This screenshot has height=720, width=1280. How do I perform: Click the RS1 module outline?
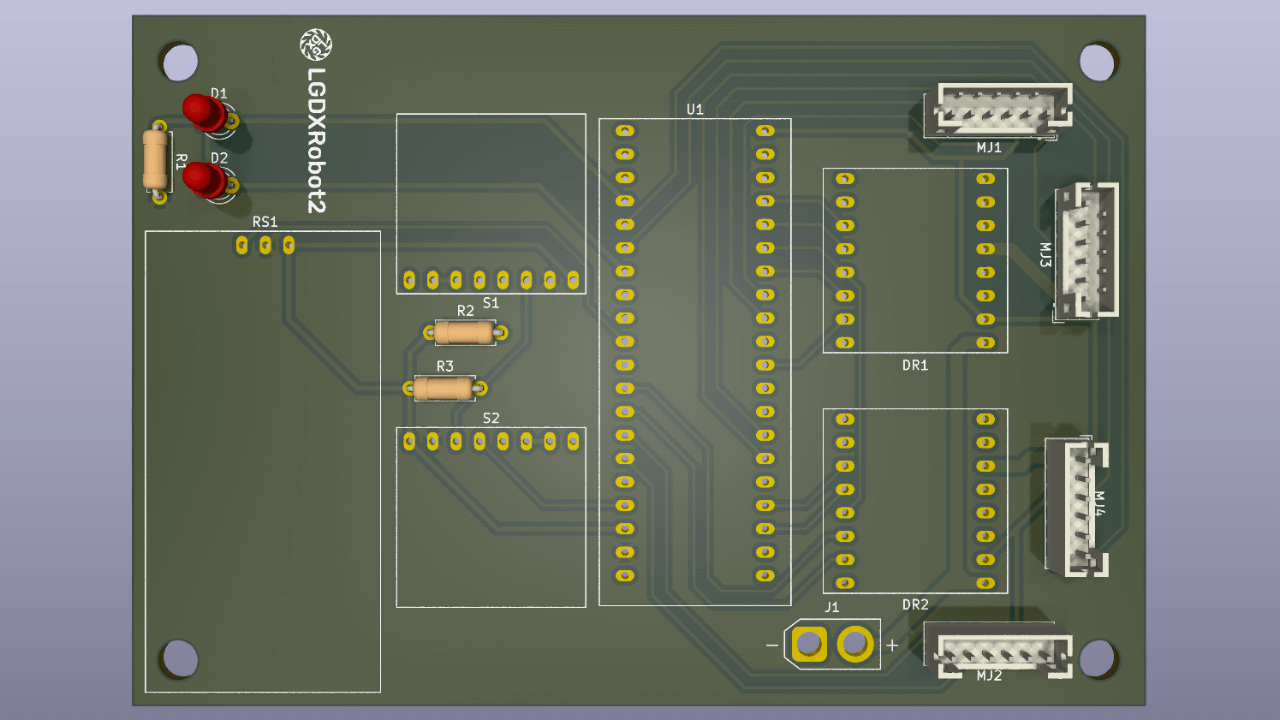(262, 460)
